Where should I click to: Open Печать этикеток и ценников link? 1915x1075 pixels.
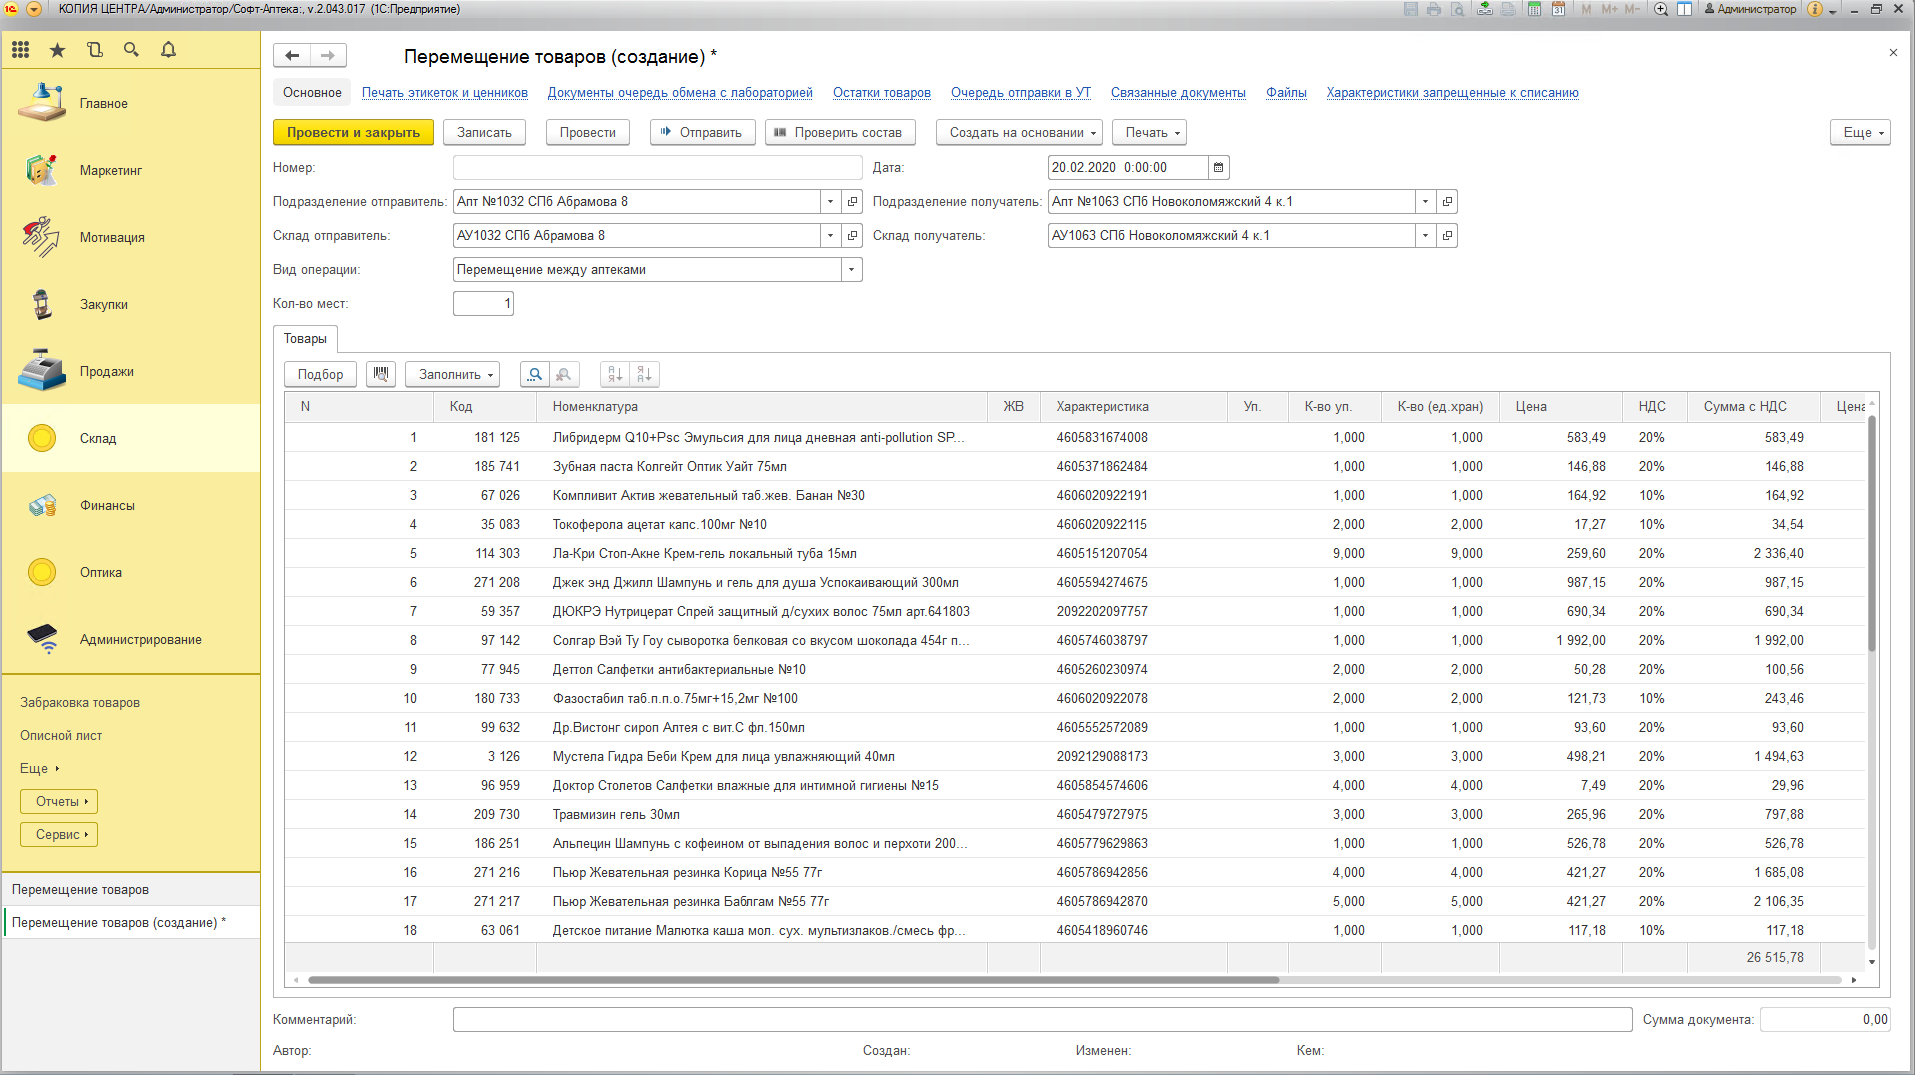coord(444,93)
